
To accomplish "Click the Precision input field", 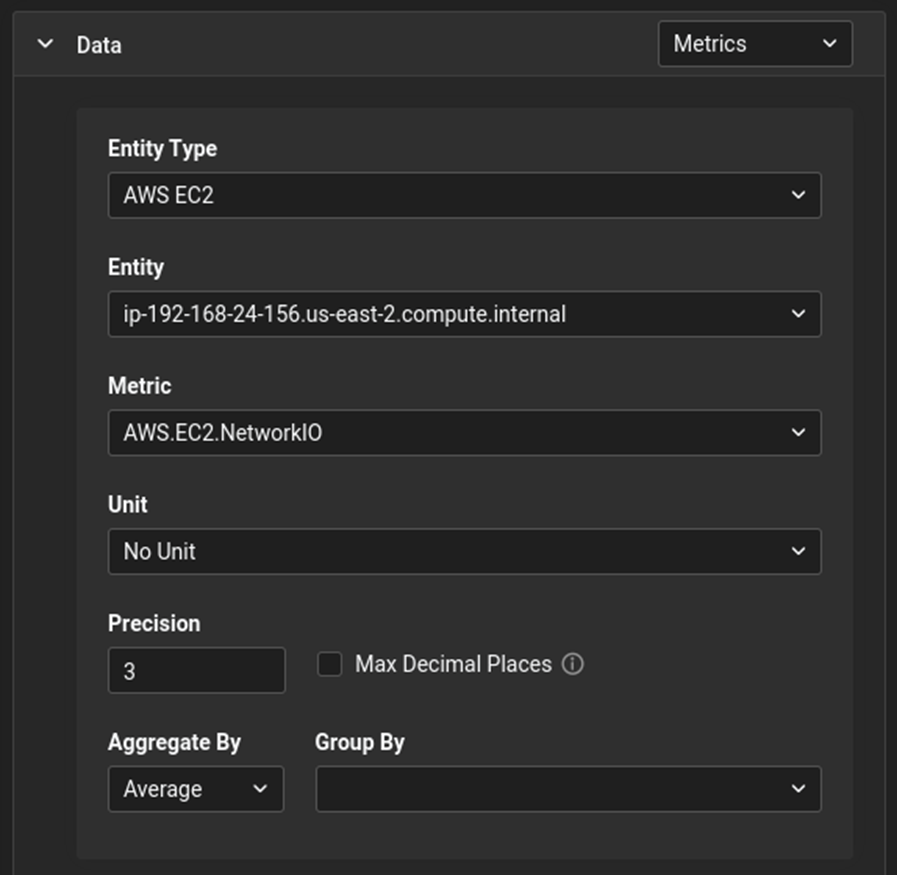I will (x=196, y=671).
